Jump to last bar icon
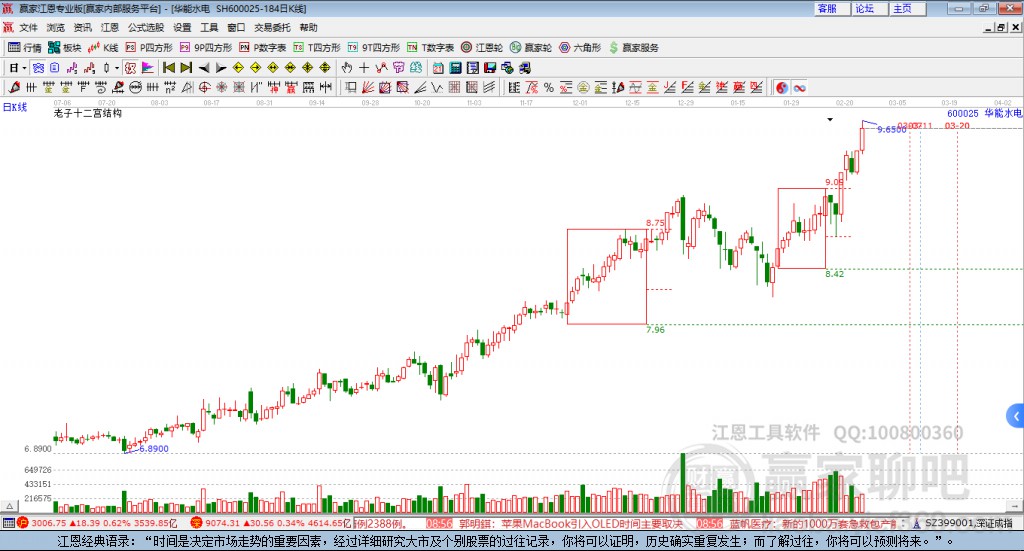This screenshot has width=1024, height=551. pos(186,68)
